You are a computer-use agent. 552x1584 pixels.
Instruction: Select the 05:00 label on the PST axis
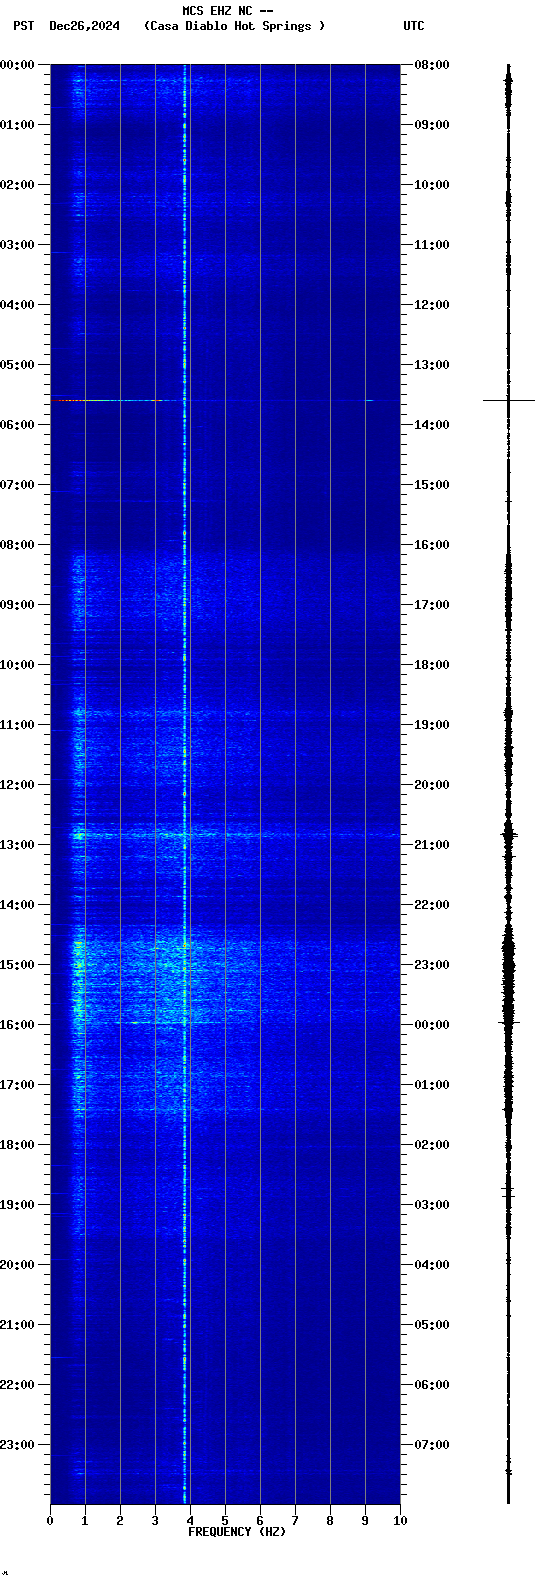tap(18, 365)
